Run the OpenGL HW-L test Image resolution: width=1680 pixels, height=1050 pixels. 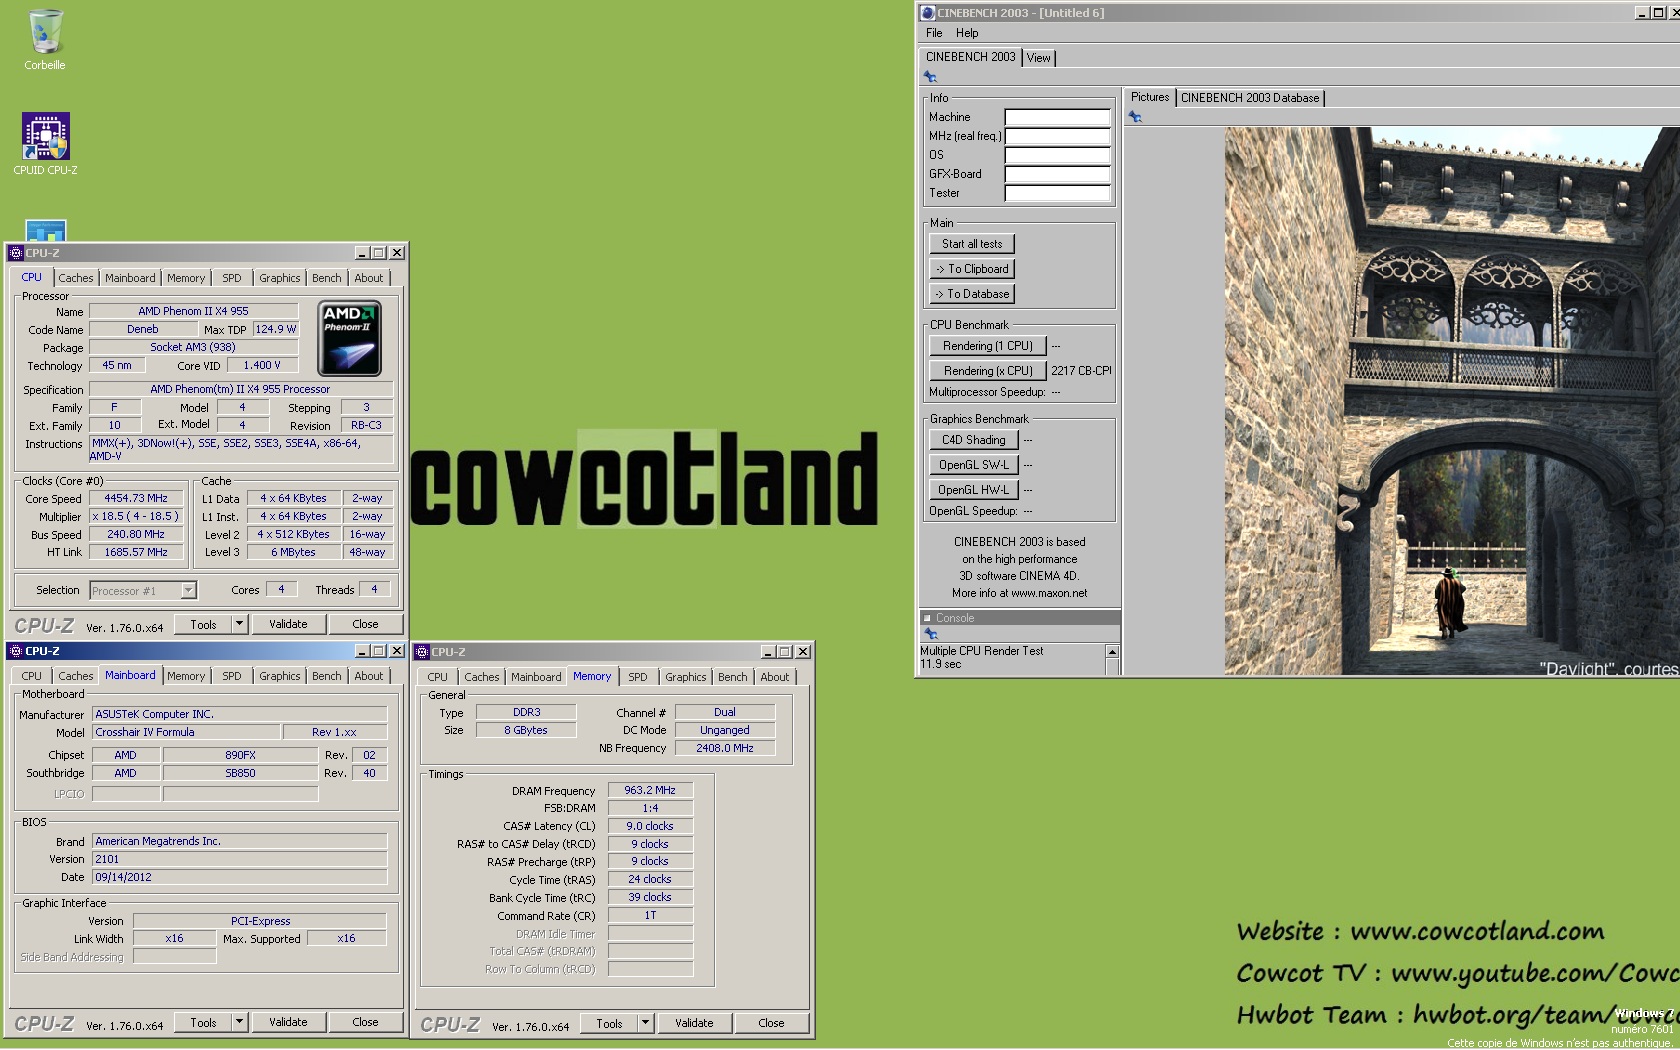974,490
